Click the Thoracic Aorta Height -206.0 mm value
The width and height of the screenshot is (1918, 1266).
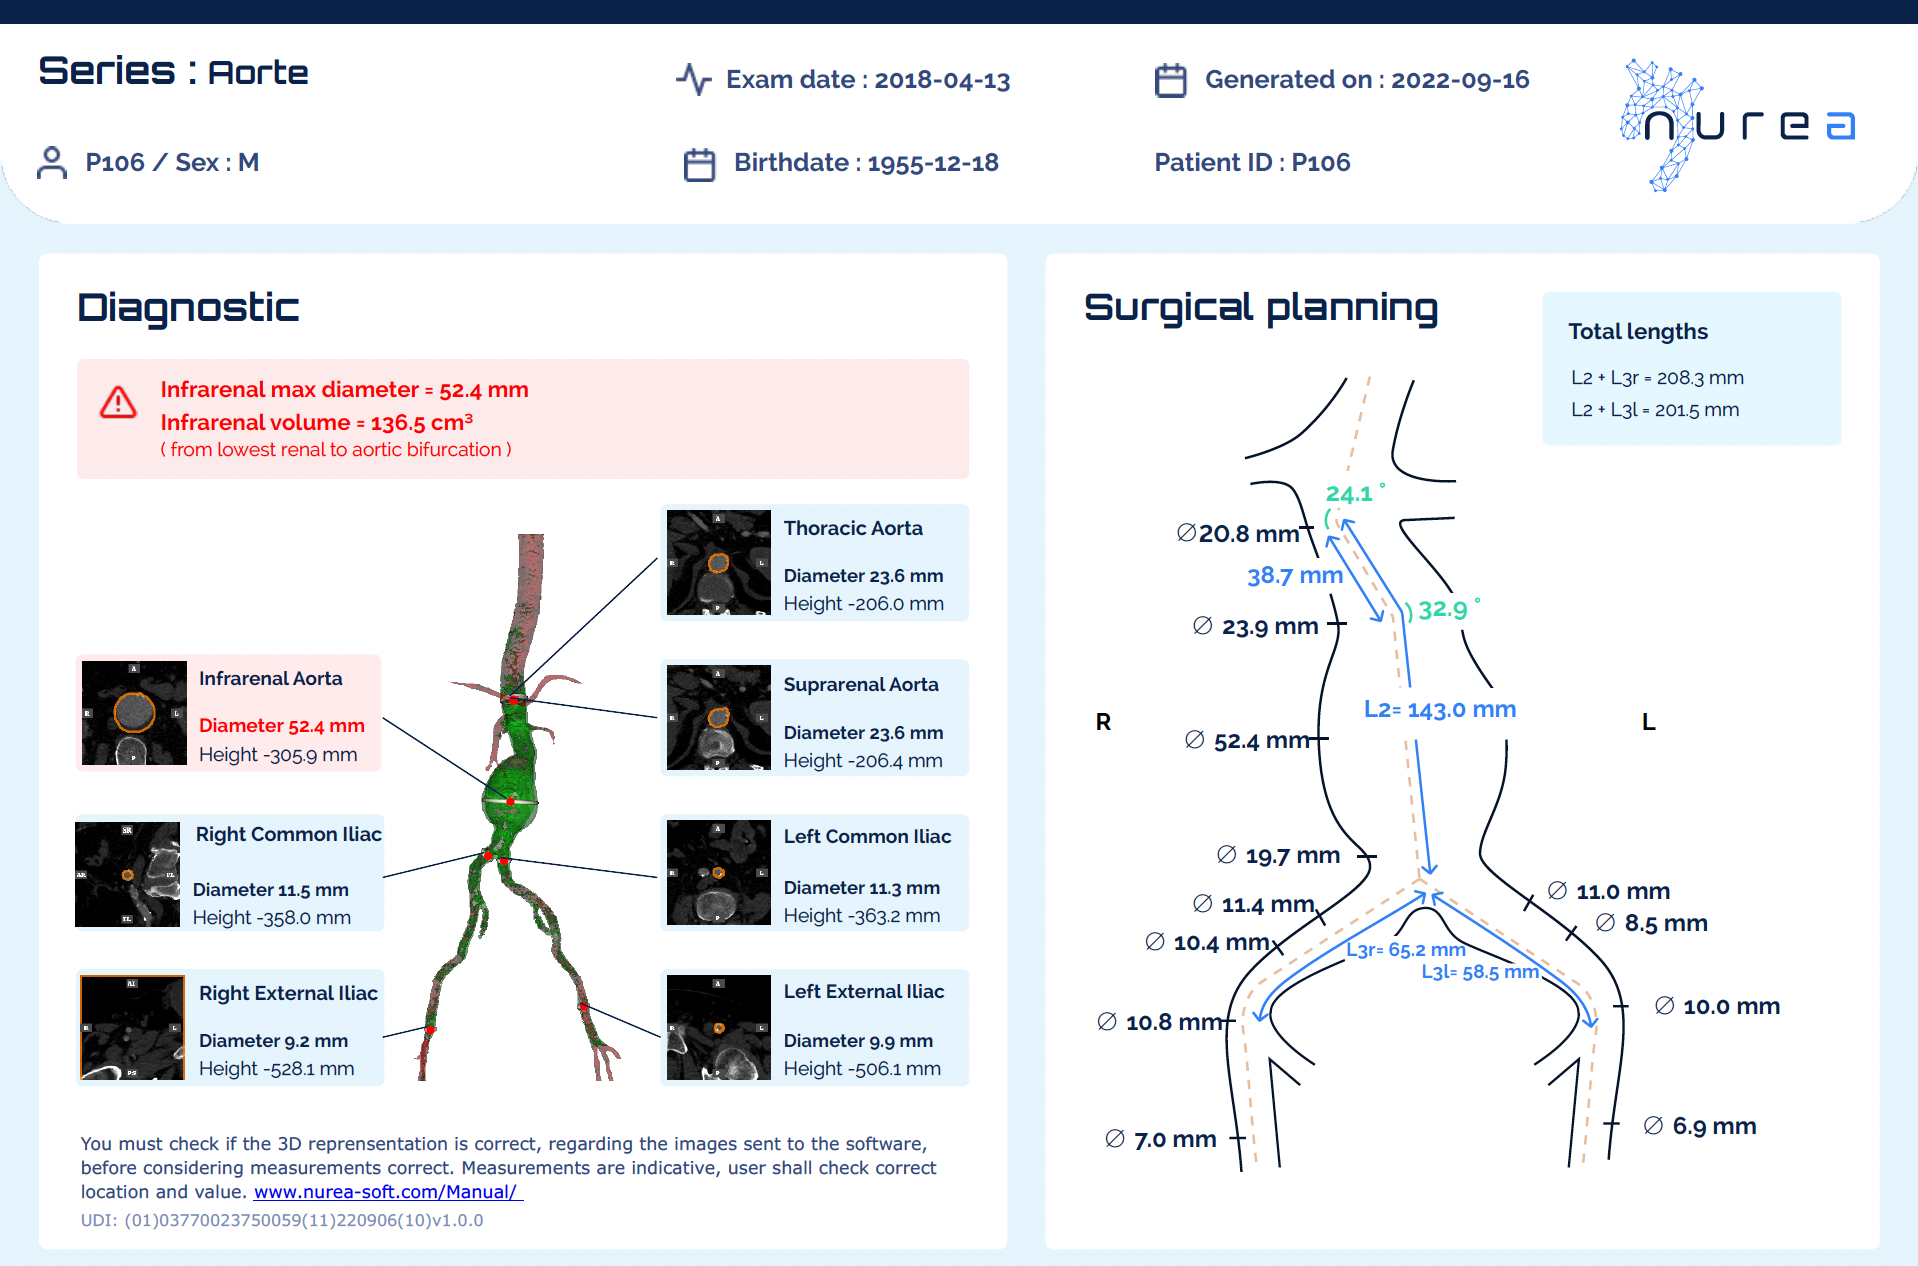[863, 604]
